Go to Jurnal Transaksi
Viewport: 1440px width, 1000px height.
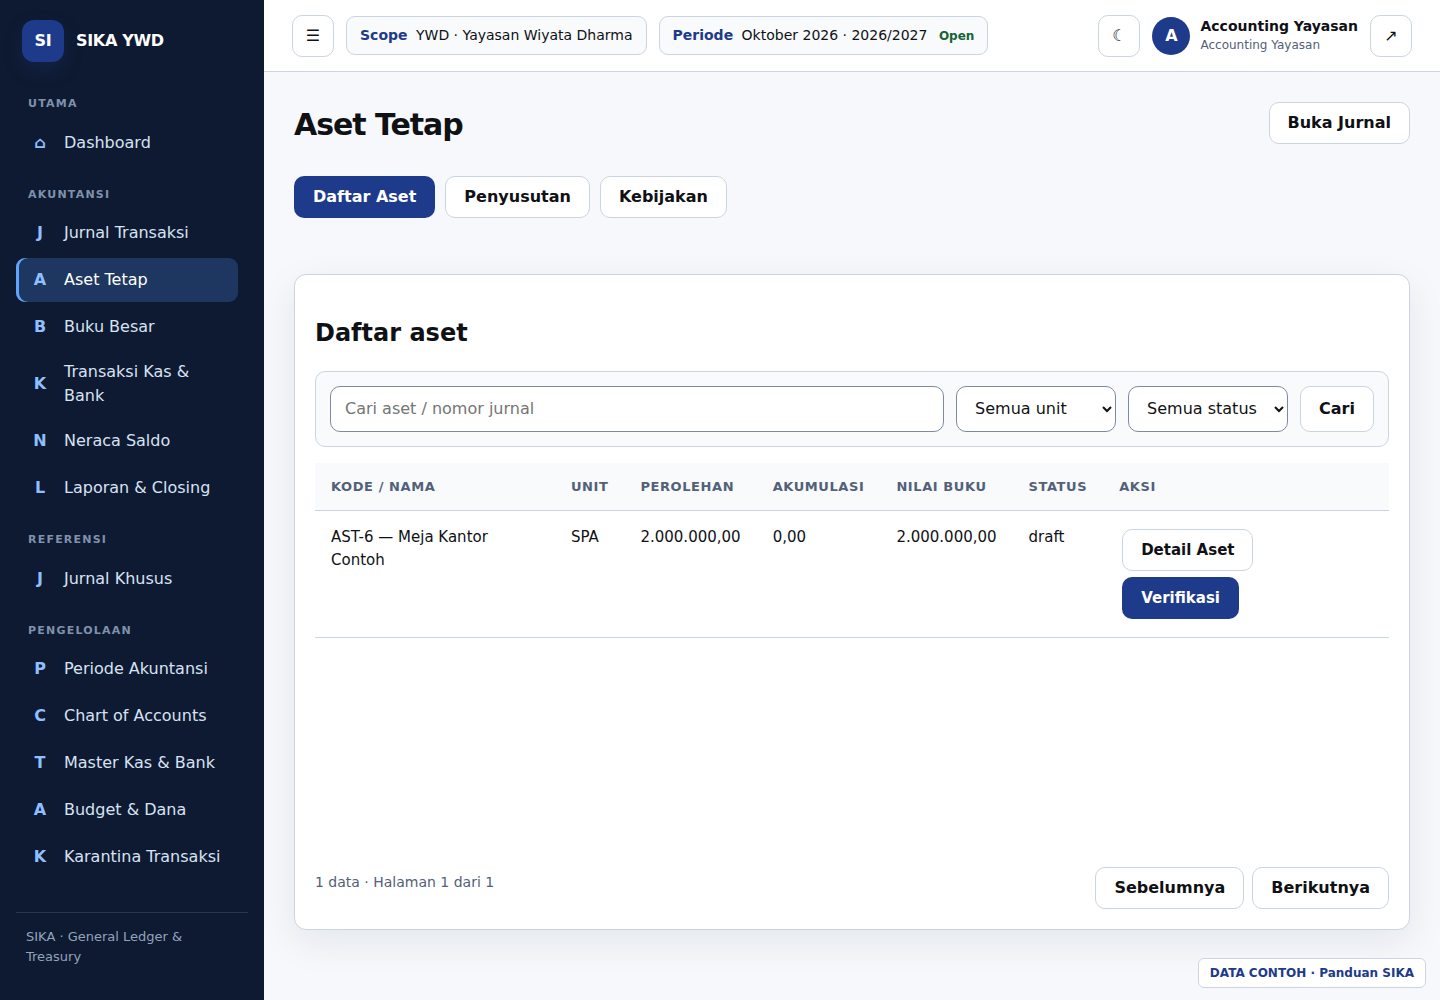tap(127, 232)
